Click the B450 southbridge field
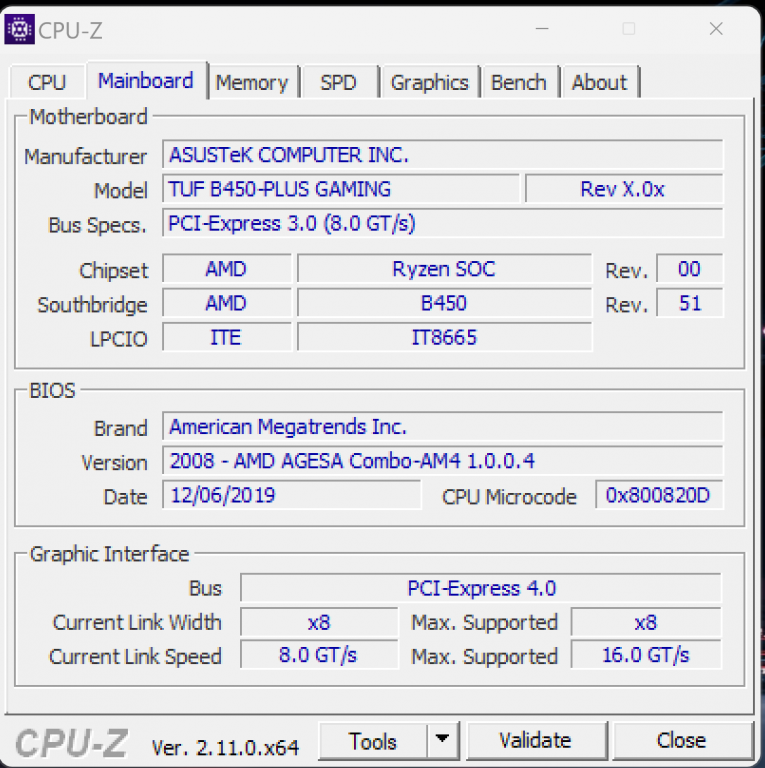 pos(445,303)
